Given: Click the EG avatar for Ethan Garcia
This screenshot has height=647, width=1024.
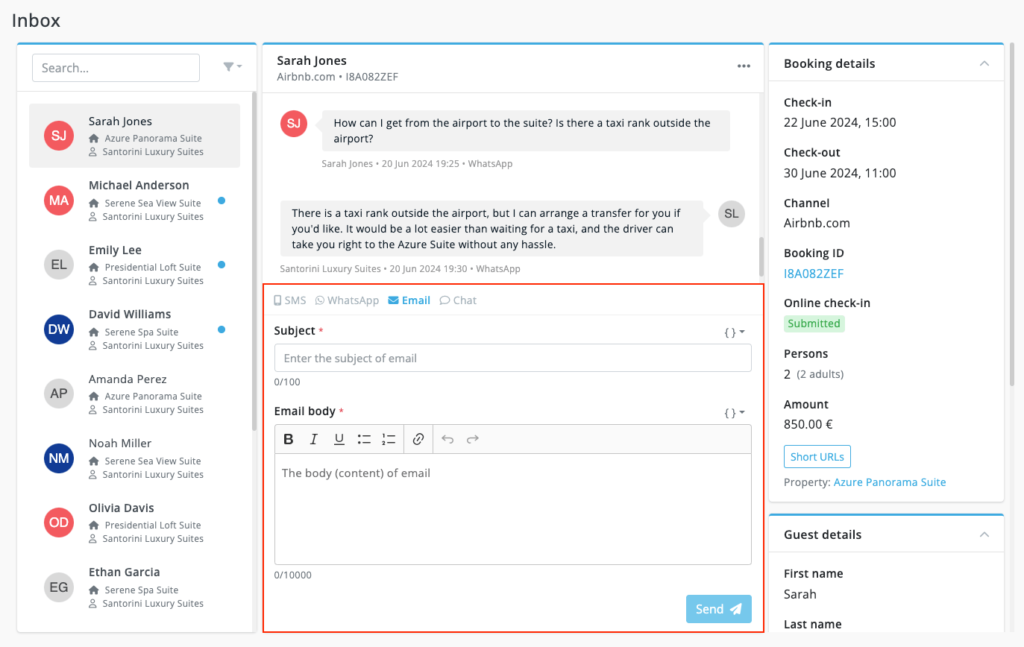Looking at the screenshot, I should tap(59, 587).
